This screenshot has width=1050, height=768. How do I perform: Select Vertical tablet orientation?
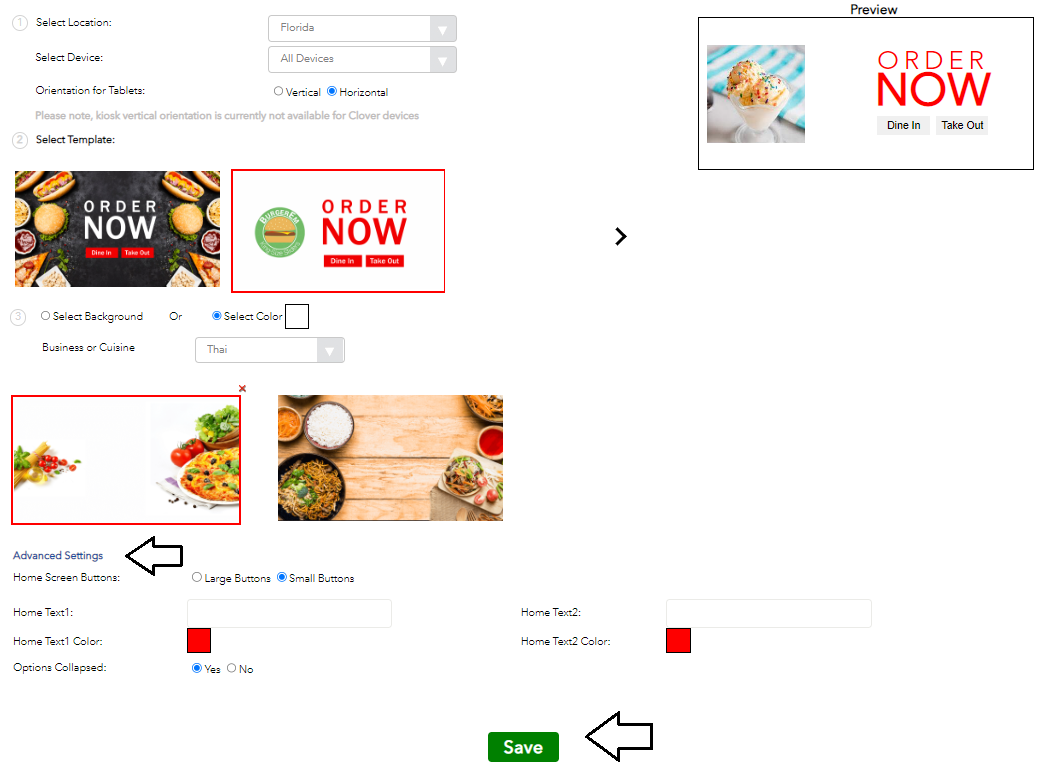tap(278, 91)
